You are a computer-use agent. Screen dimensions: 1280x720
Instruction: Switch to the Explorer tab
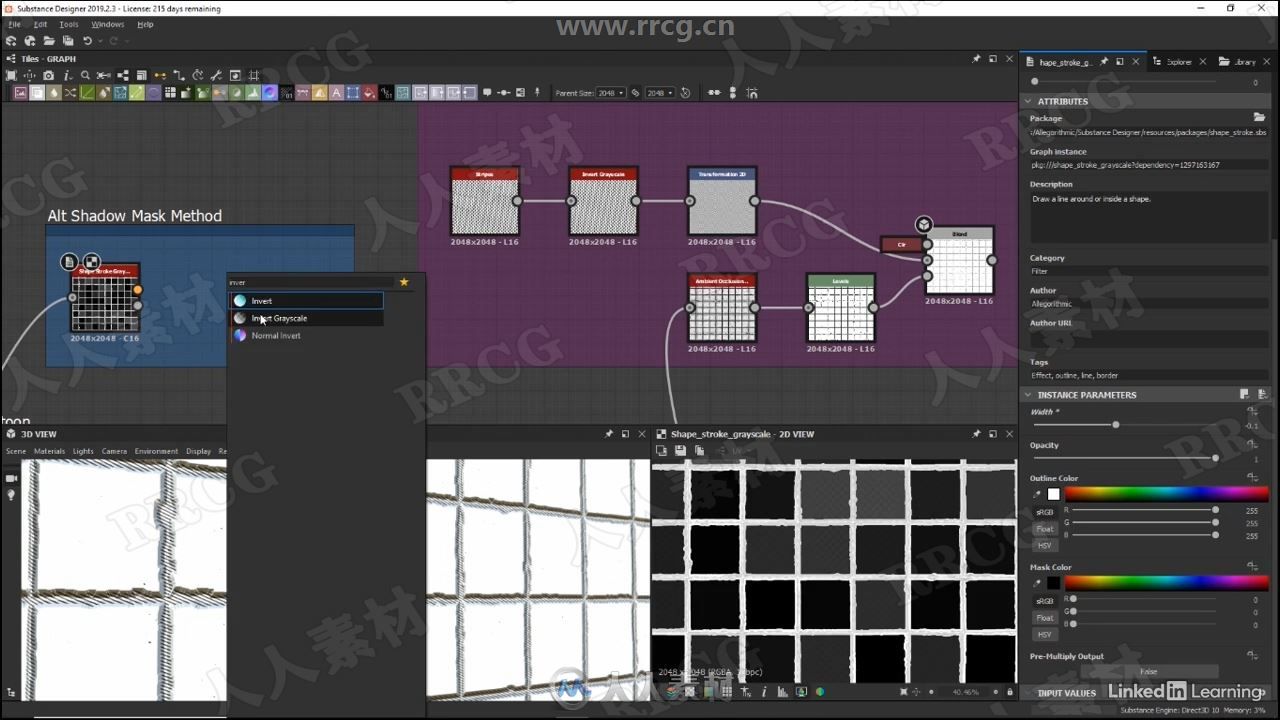point(1178,62)
